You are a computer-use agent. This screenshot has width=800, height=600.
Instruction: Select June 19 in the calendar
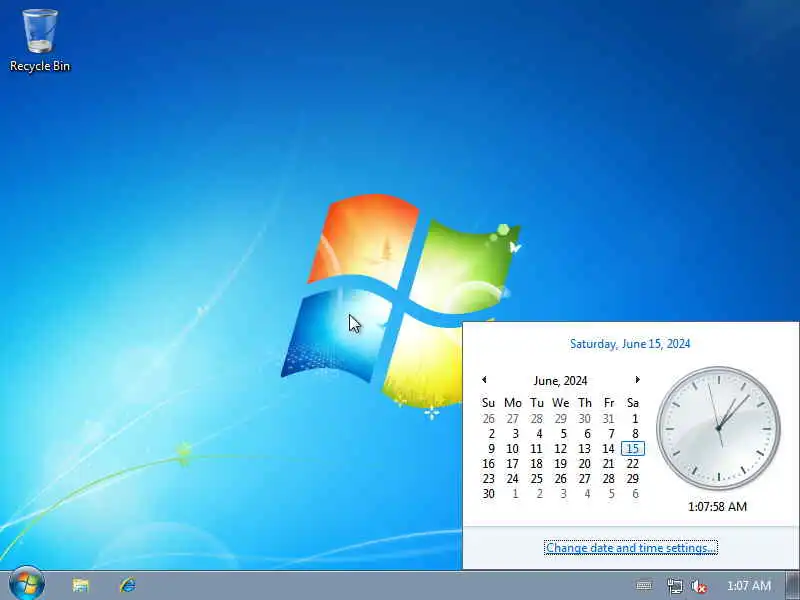[560, 463]
